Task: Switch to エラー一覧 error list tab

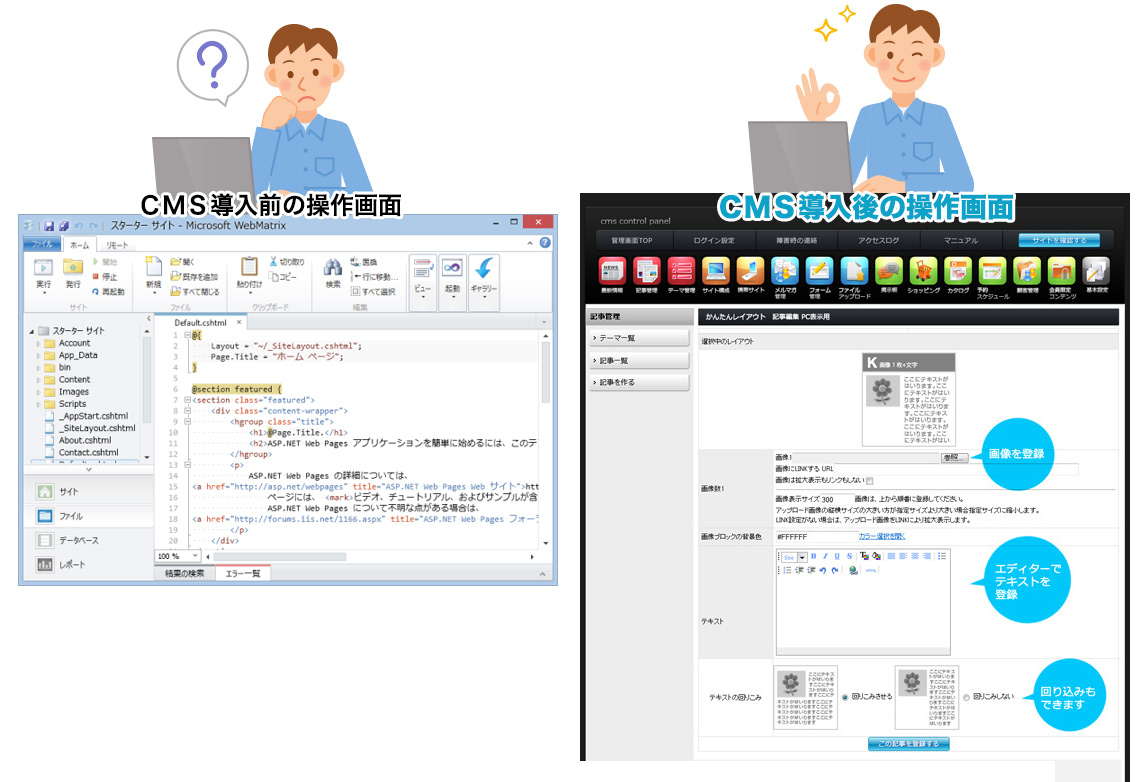Action: 243,573
